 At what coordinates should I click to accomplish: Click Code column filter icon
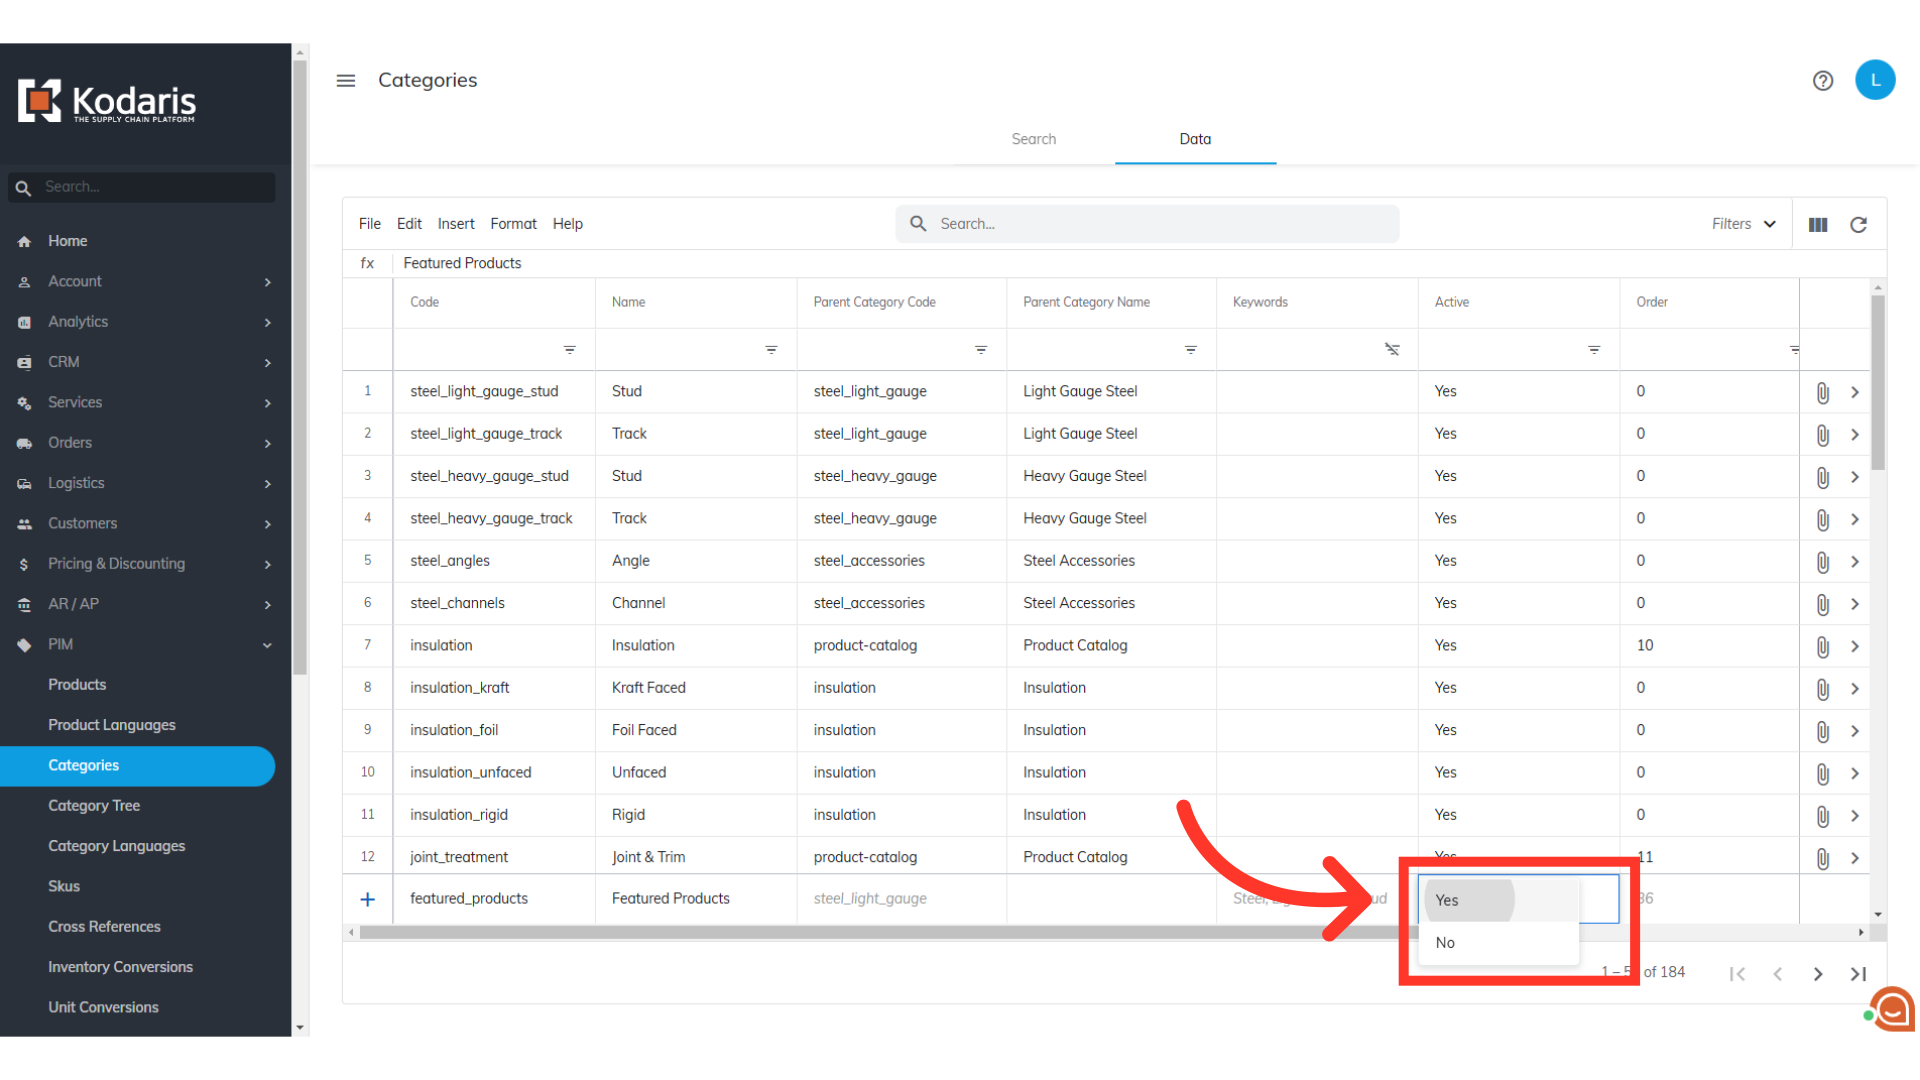(569, 350)
